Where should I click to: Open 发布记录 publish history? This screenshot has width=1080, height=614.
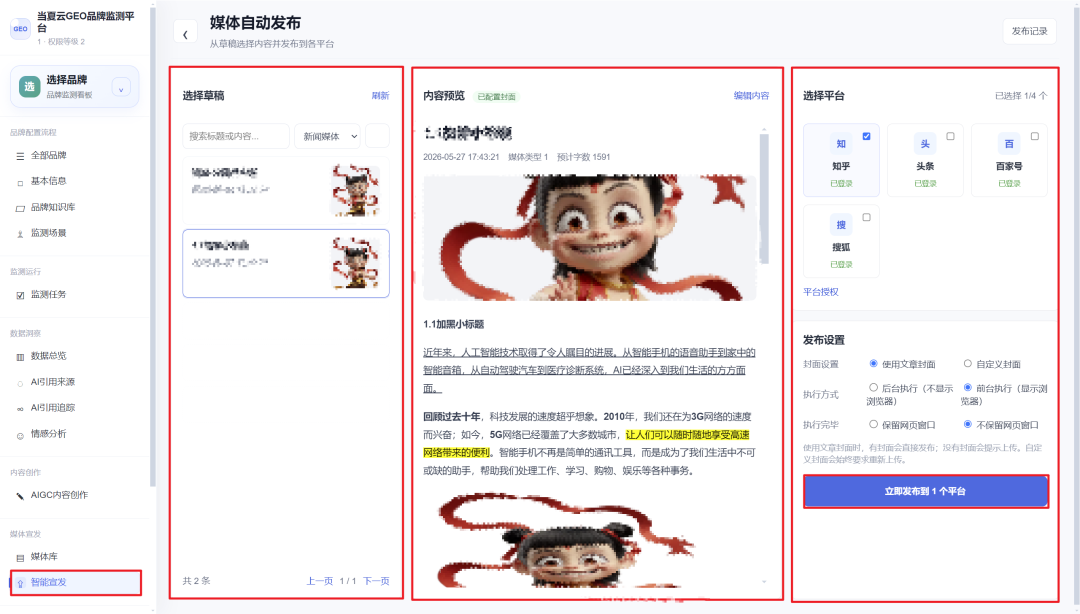pyautogui.click(x=1029, y=31)
